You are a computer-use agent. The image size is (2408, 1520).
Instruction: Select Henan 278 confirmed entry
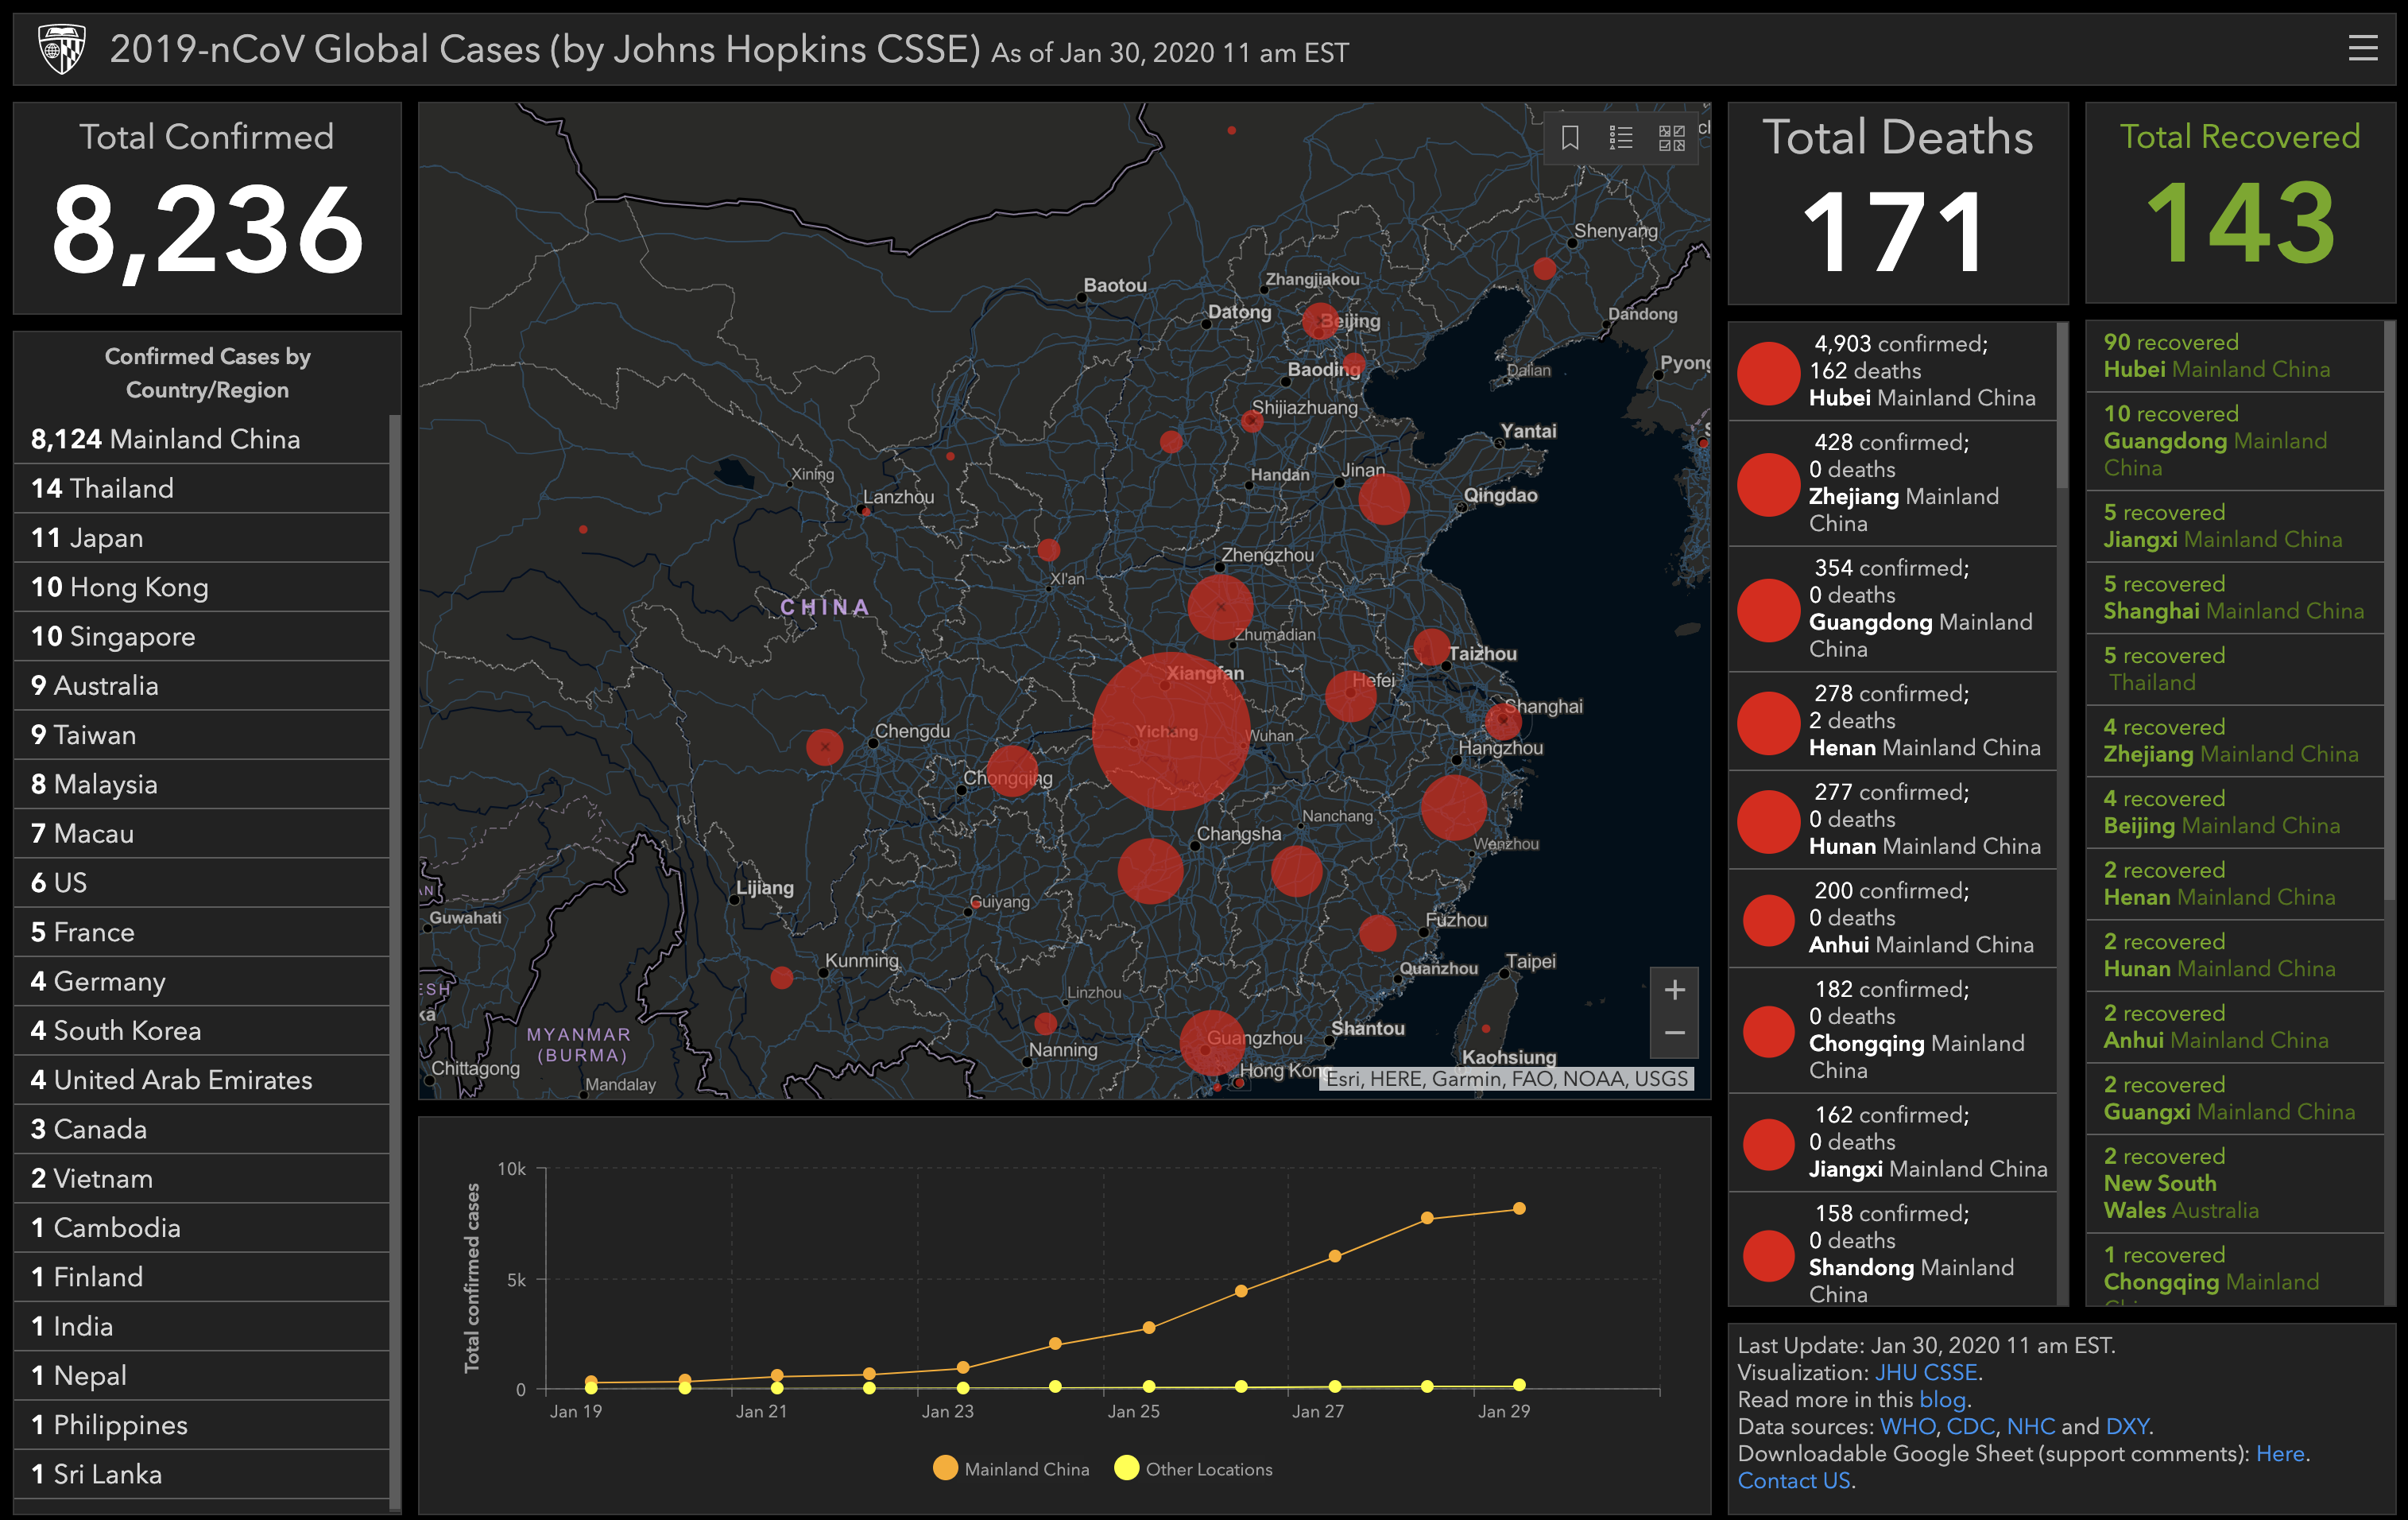[1892, 721]
